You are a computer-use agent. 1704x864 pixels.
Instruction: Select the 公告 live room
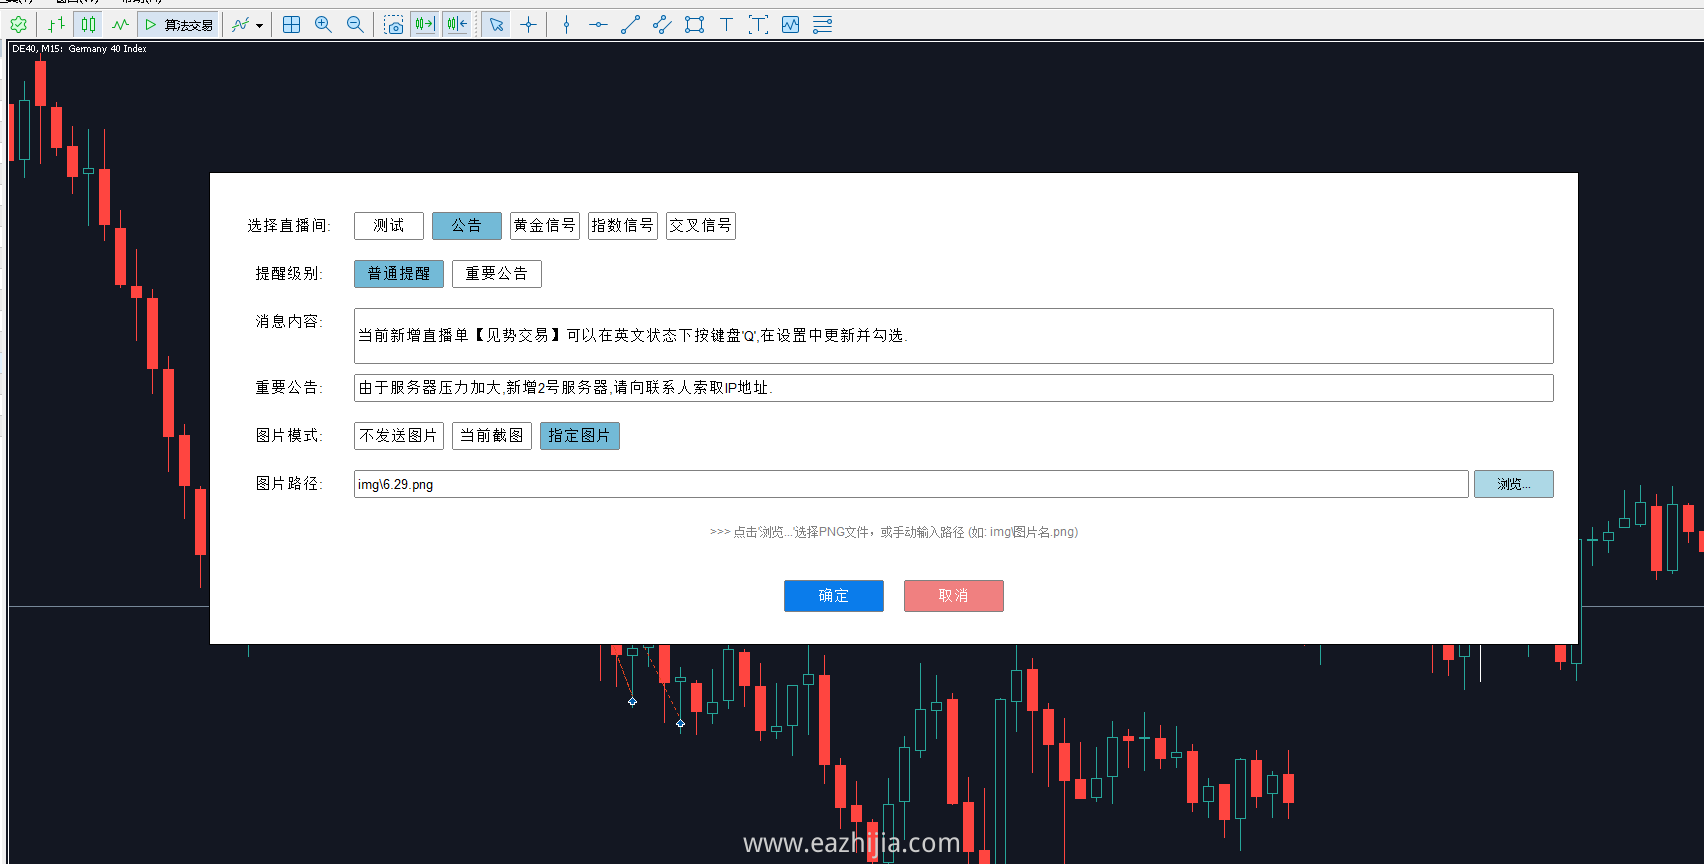point(467,226)
